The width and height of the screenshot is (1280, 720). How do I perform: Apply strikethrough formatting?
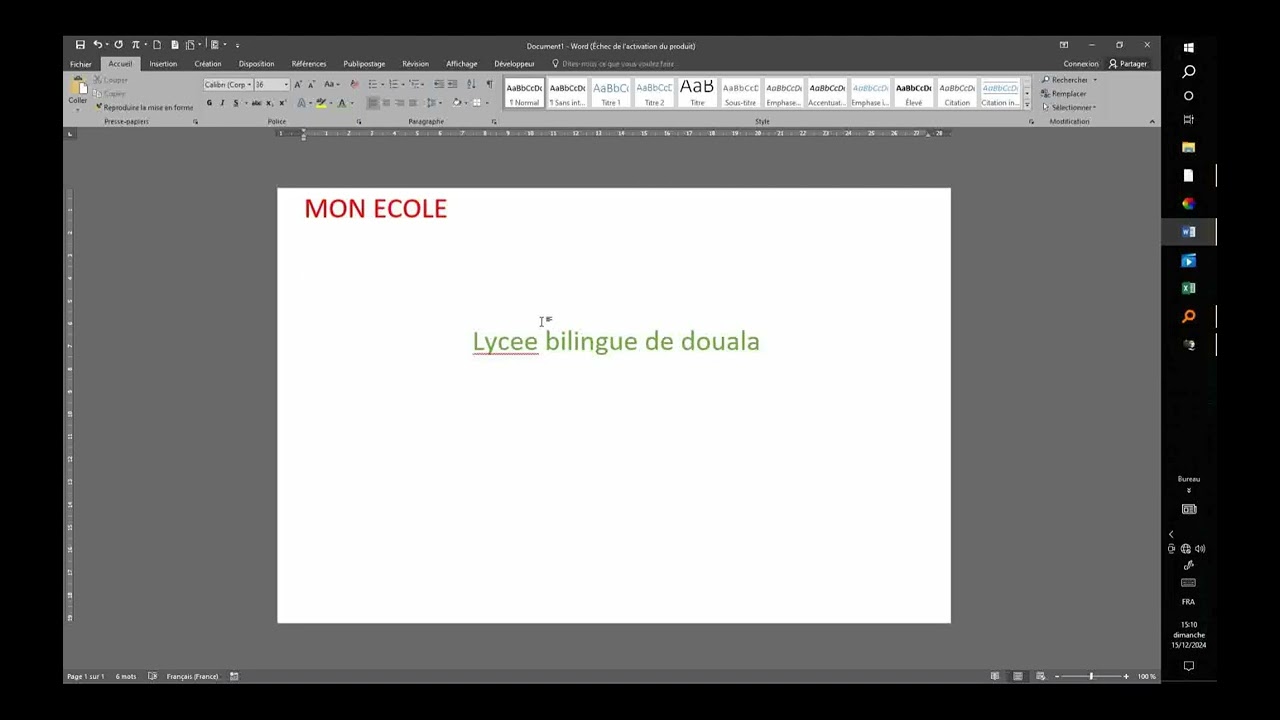pos(256,103)
